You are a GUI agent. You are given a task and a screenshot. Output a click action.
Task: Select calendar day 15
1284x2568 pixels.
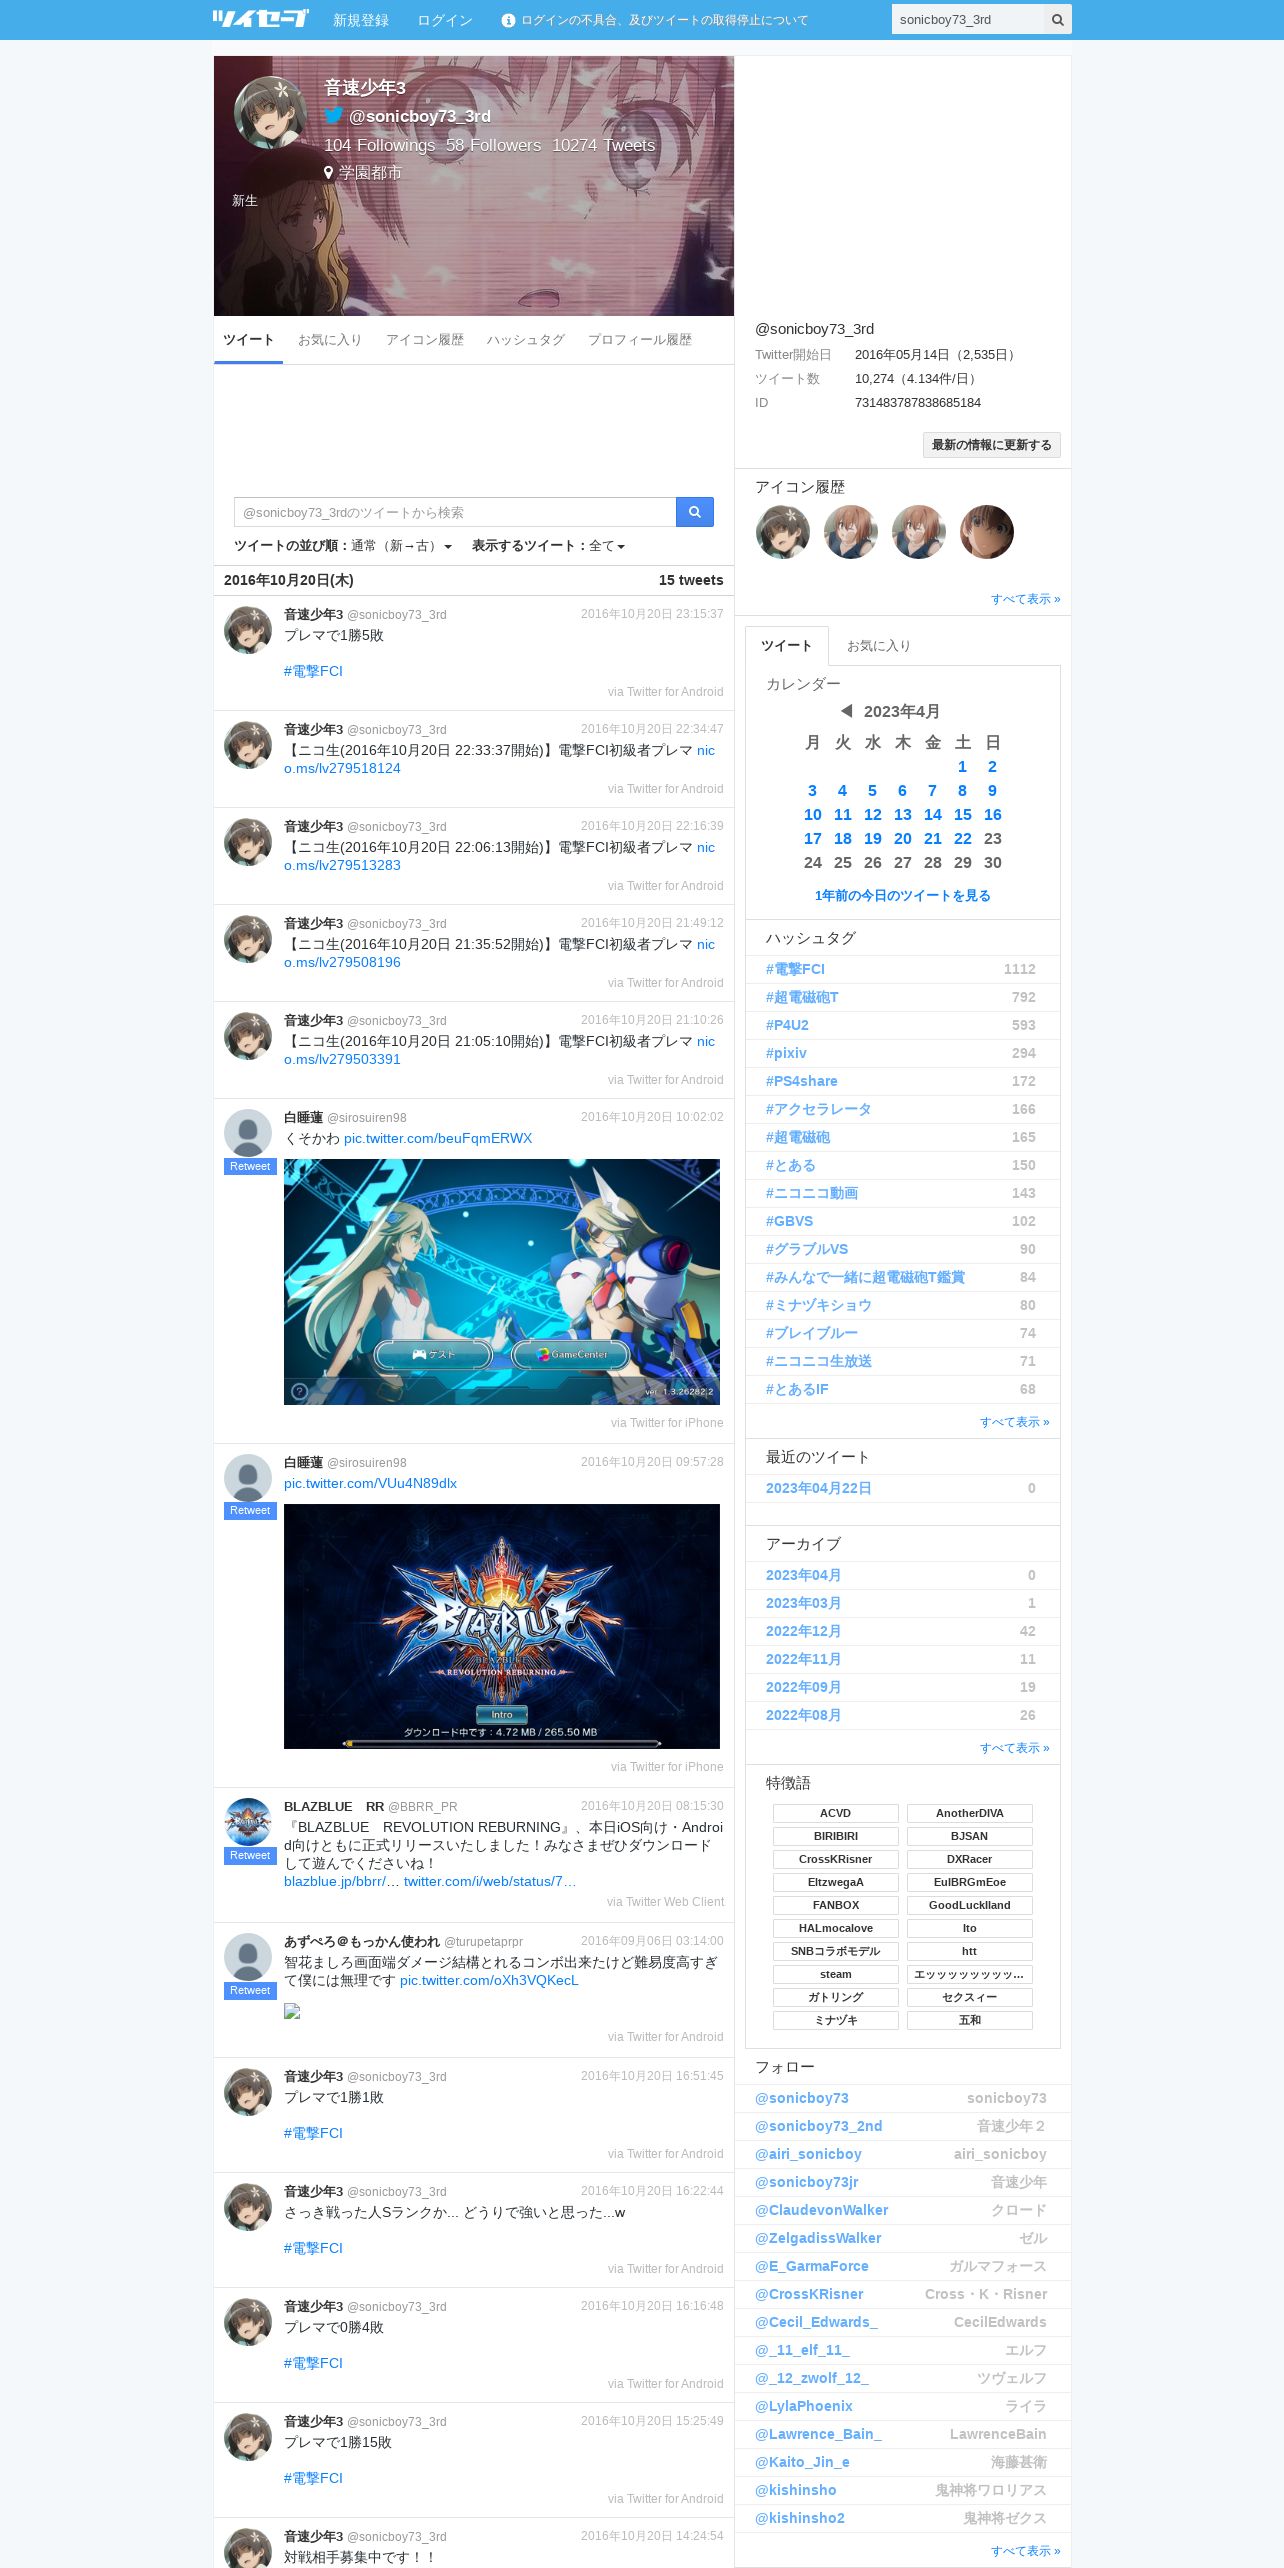963,815
